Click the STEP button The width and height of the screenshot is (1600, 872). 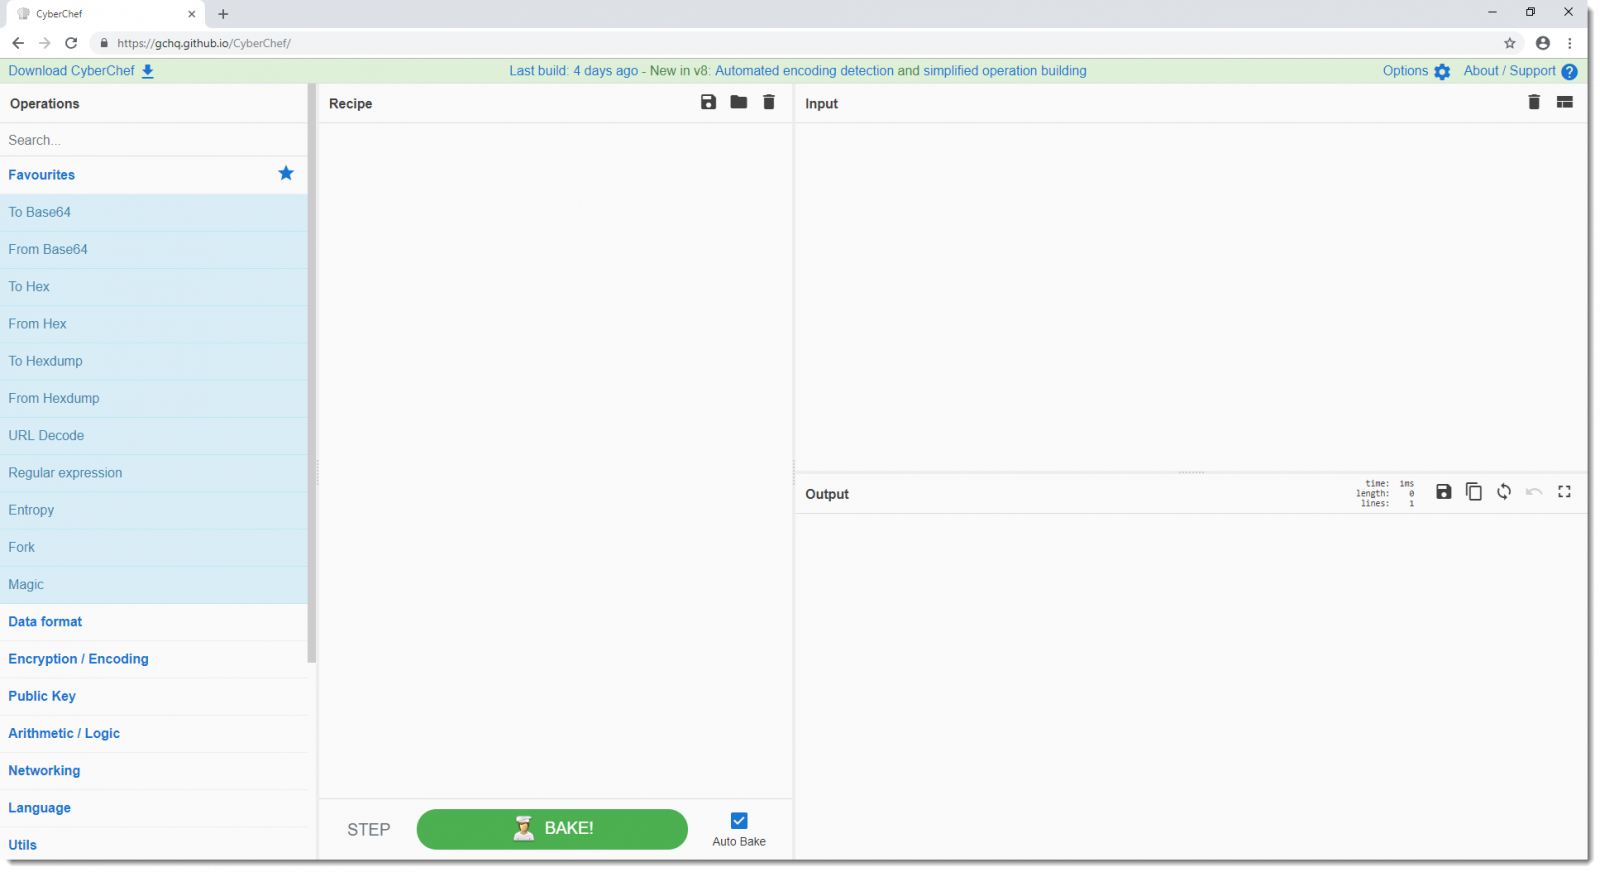[x=369, y=830]
